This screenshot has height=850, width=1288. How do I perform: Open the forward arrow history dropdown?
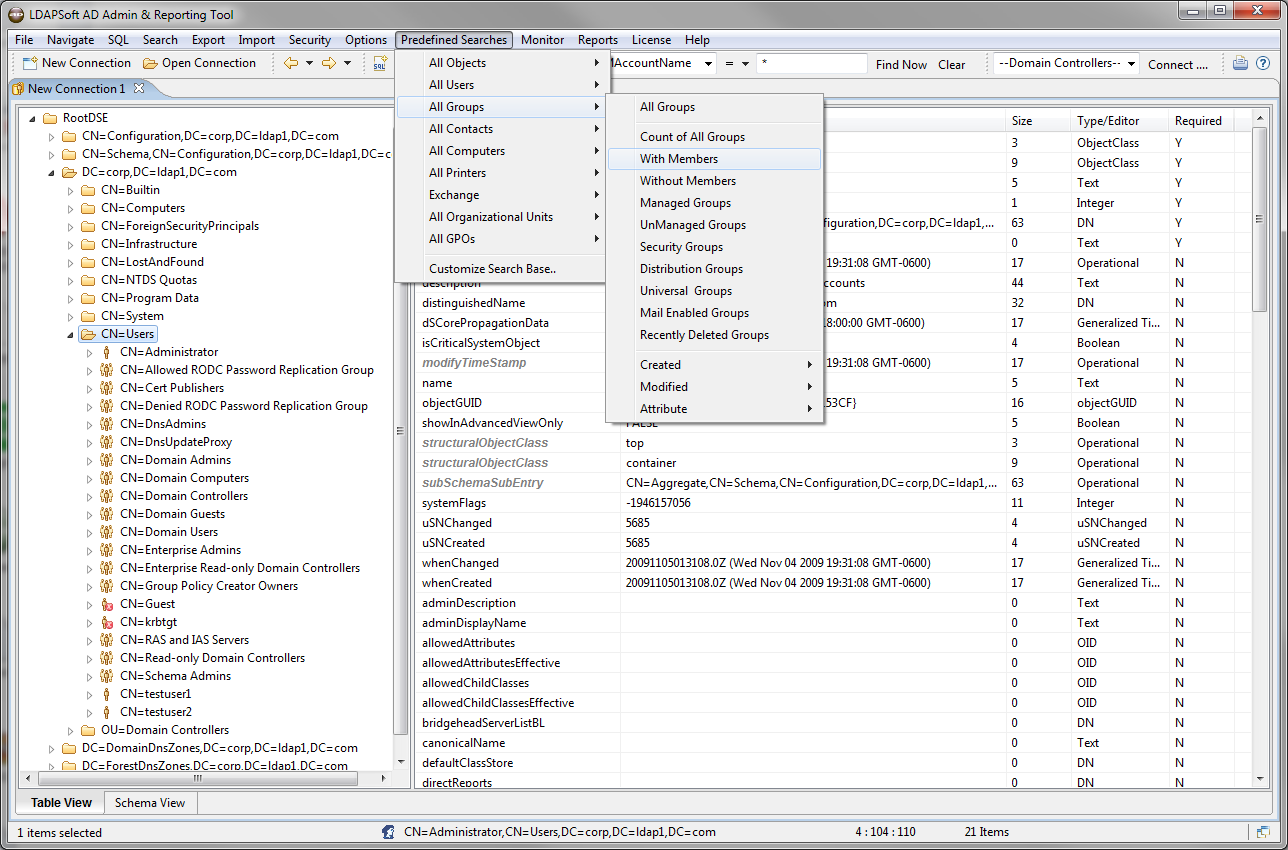pos(347,63)
